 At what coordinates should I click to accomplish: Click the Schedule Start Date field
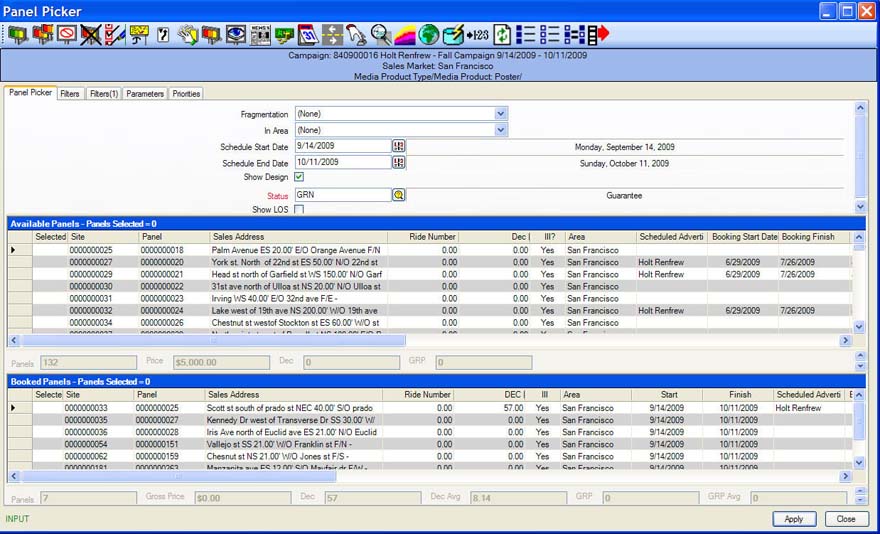343,146
